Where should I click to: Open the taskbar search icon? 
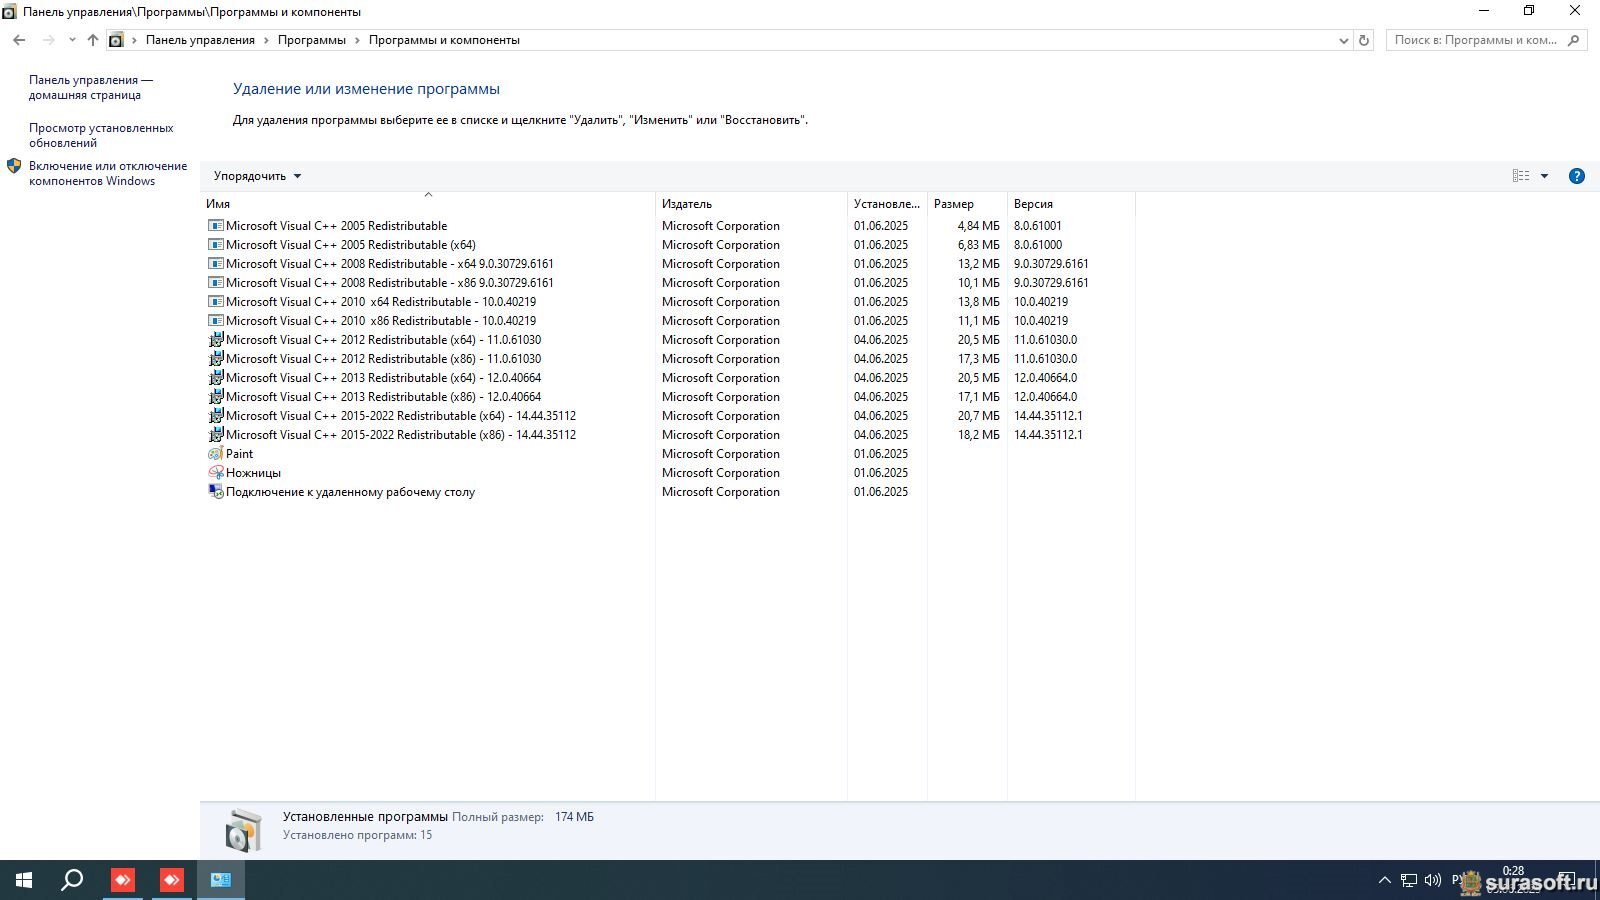pos(72,880)
